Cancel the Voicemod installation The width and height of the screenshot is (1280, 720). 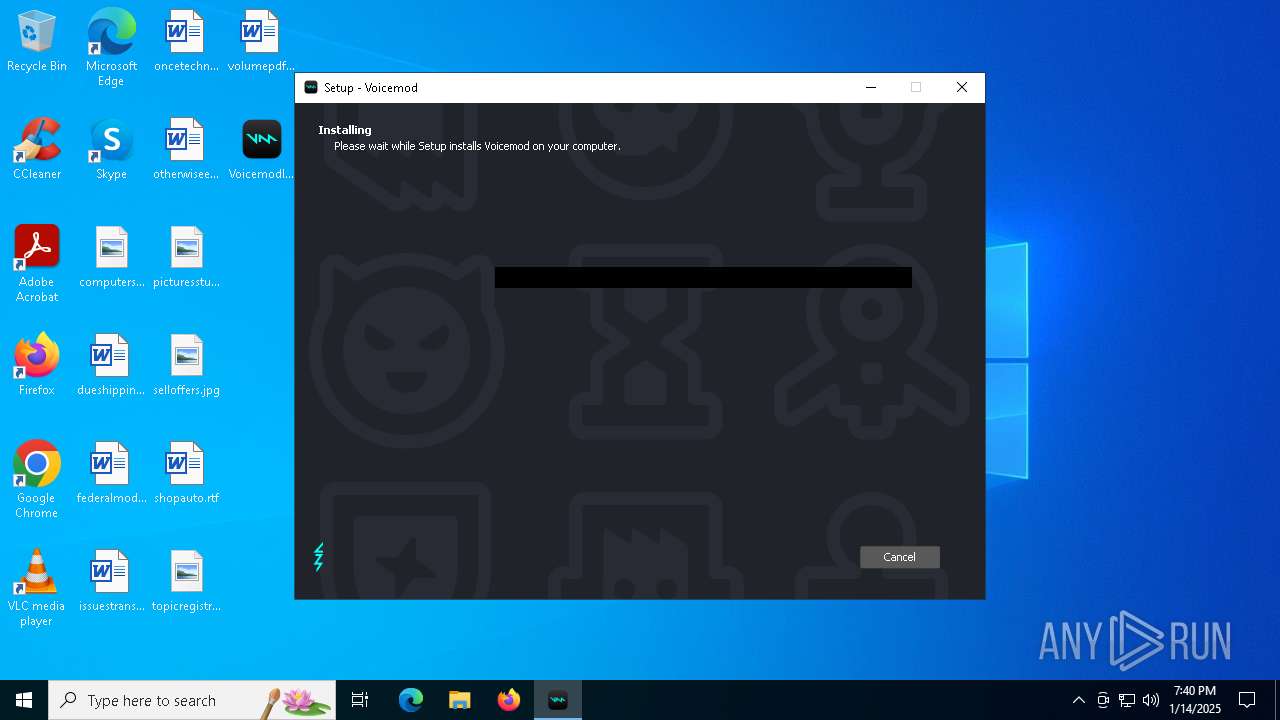(x=899, y=557)
